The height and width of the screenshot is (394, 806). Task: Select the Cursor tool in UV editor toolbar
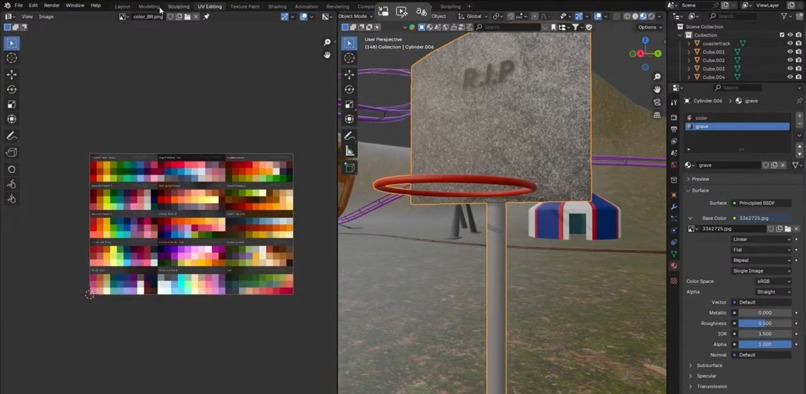pyautogui.click(x=11, y=58)
